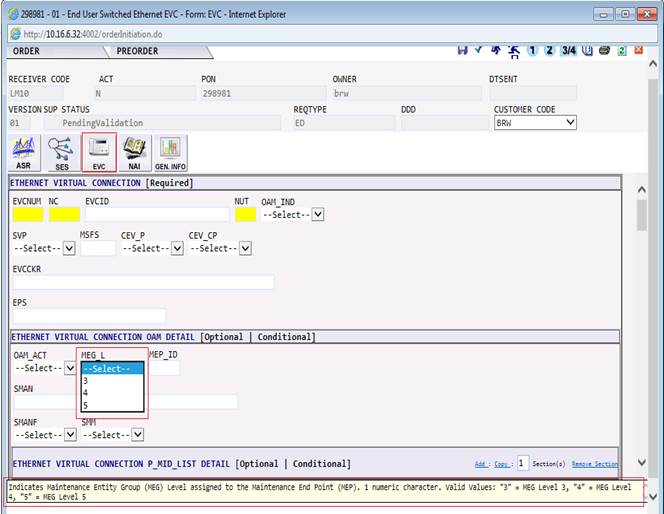Click the MEP_ID input field
The image size is (664, 514).
pyautogui.click(x=165, y=368)
